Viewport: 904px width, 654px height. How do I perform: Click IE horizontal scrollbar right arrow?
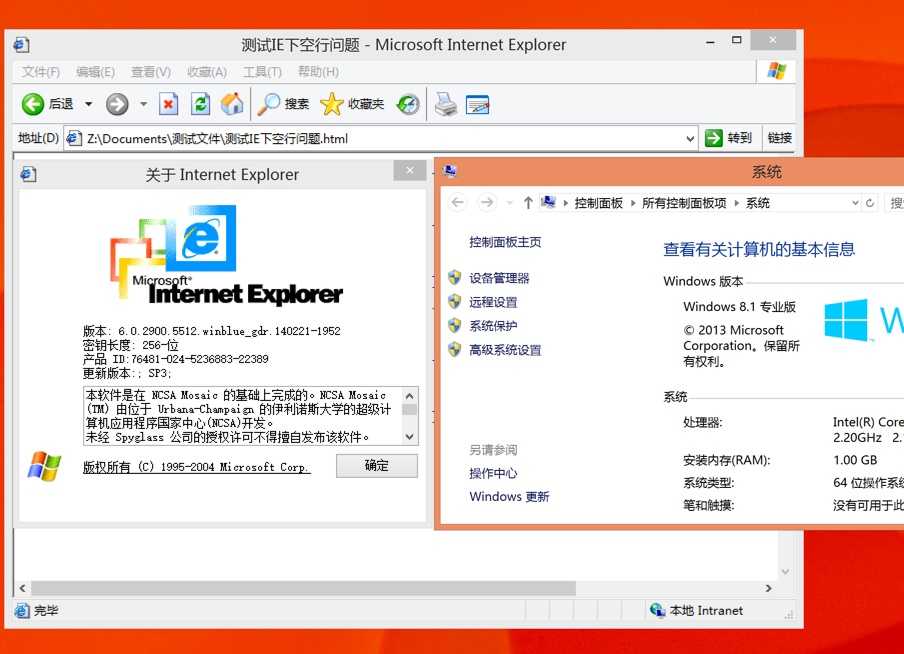pos(769,588)
